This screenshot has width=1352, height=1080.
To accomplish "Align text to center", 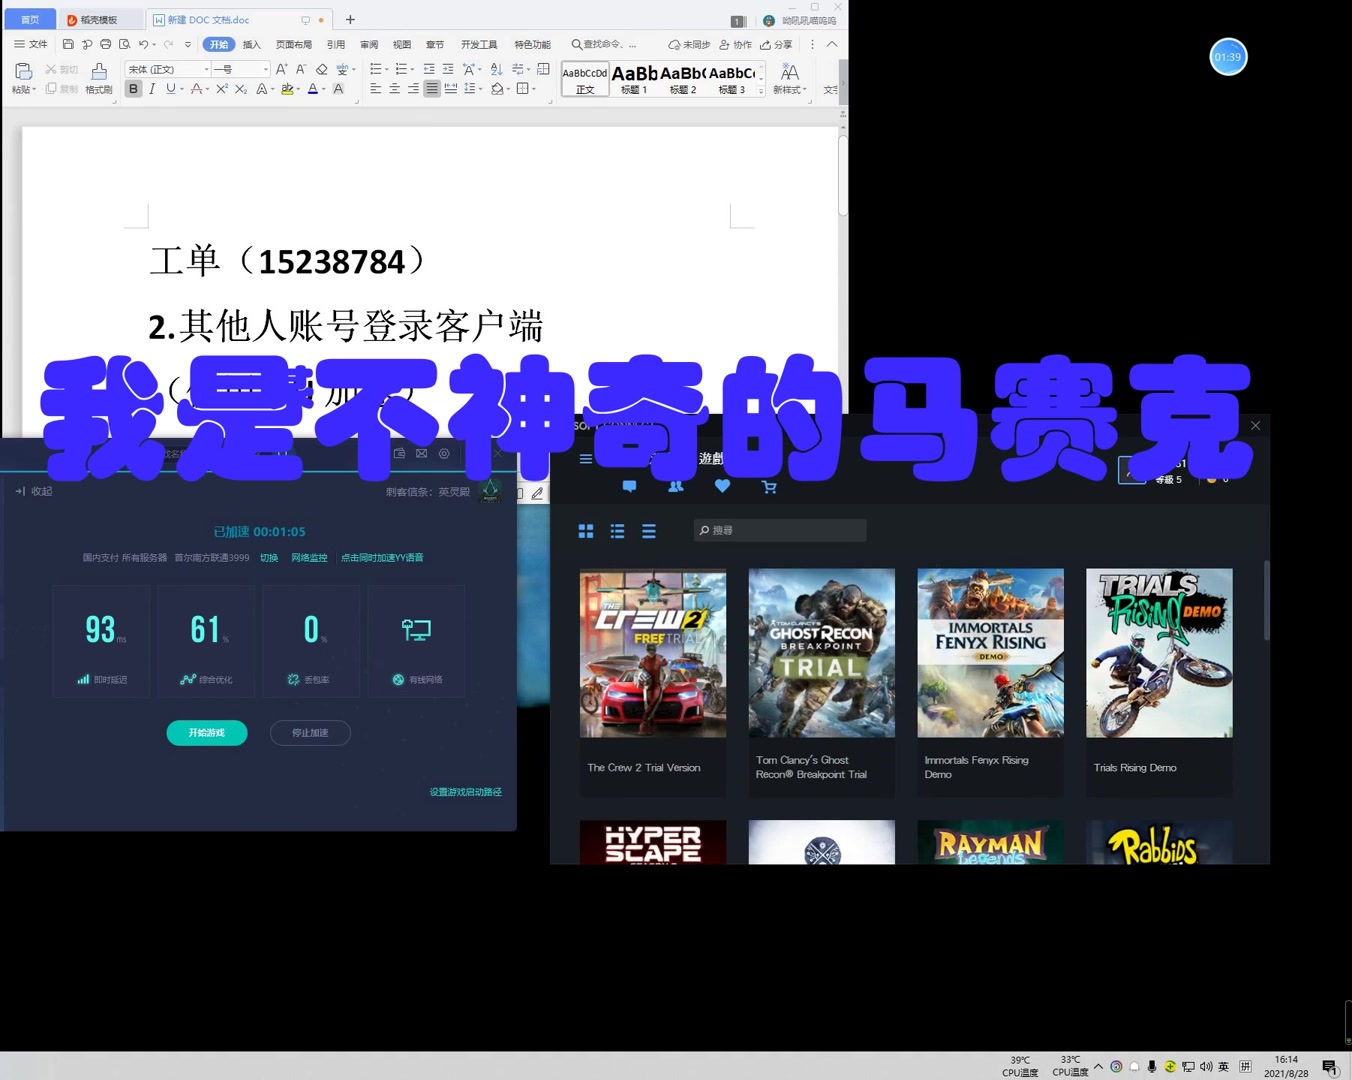I will (x=394, y=89).
